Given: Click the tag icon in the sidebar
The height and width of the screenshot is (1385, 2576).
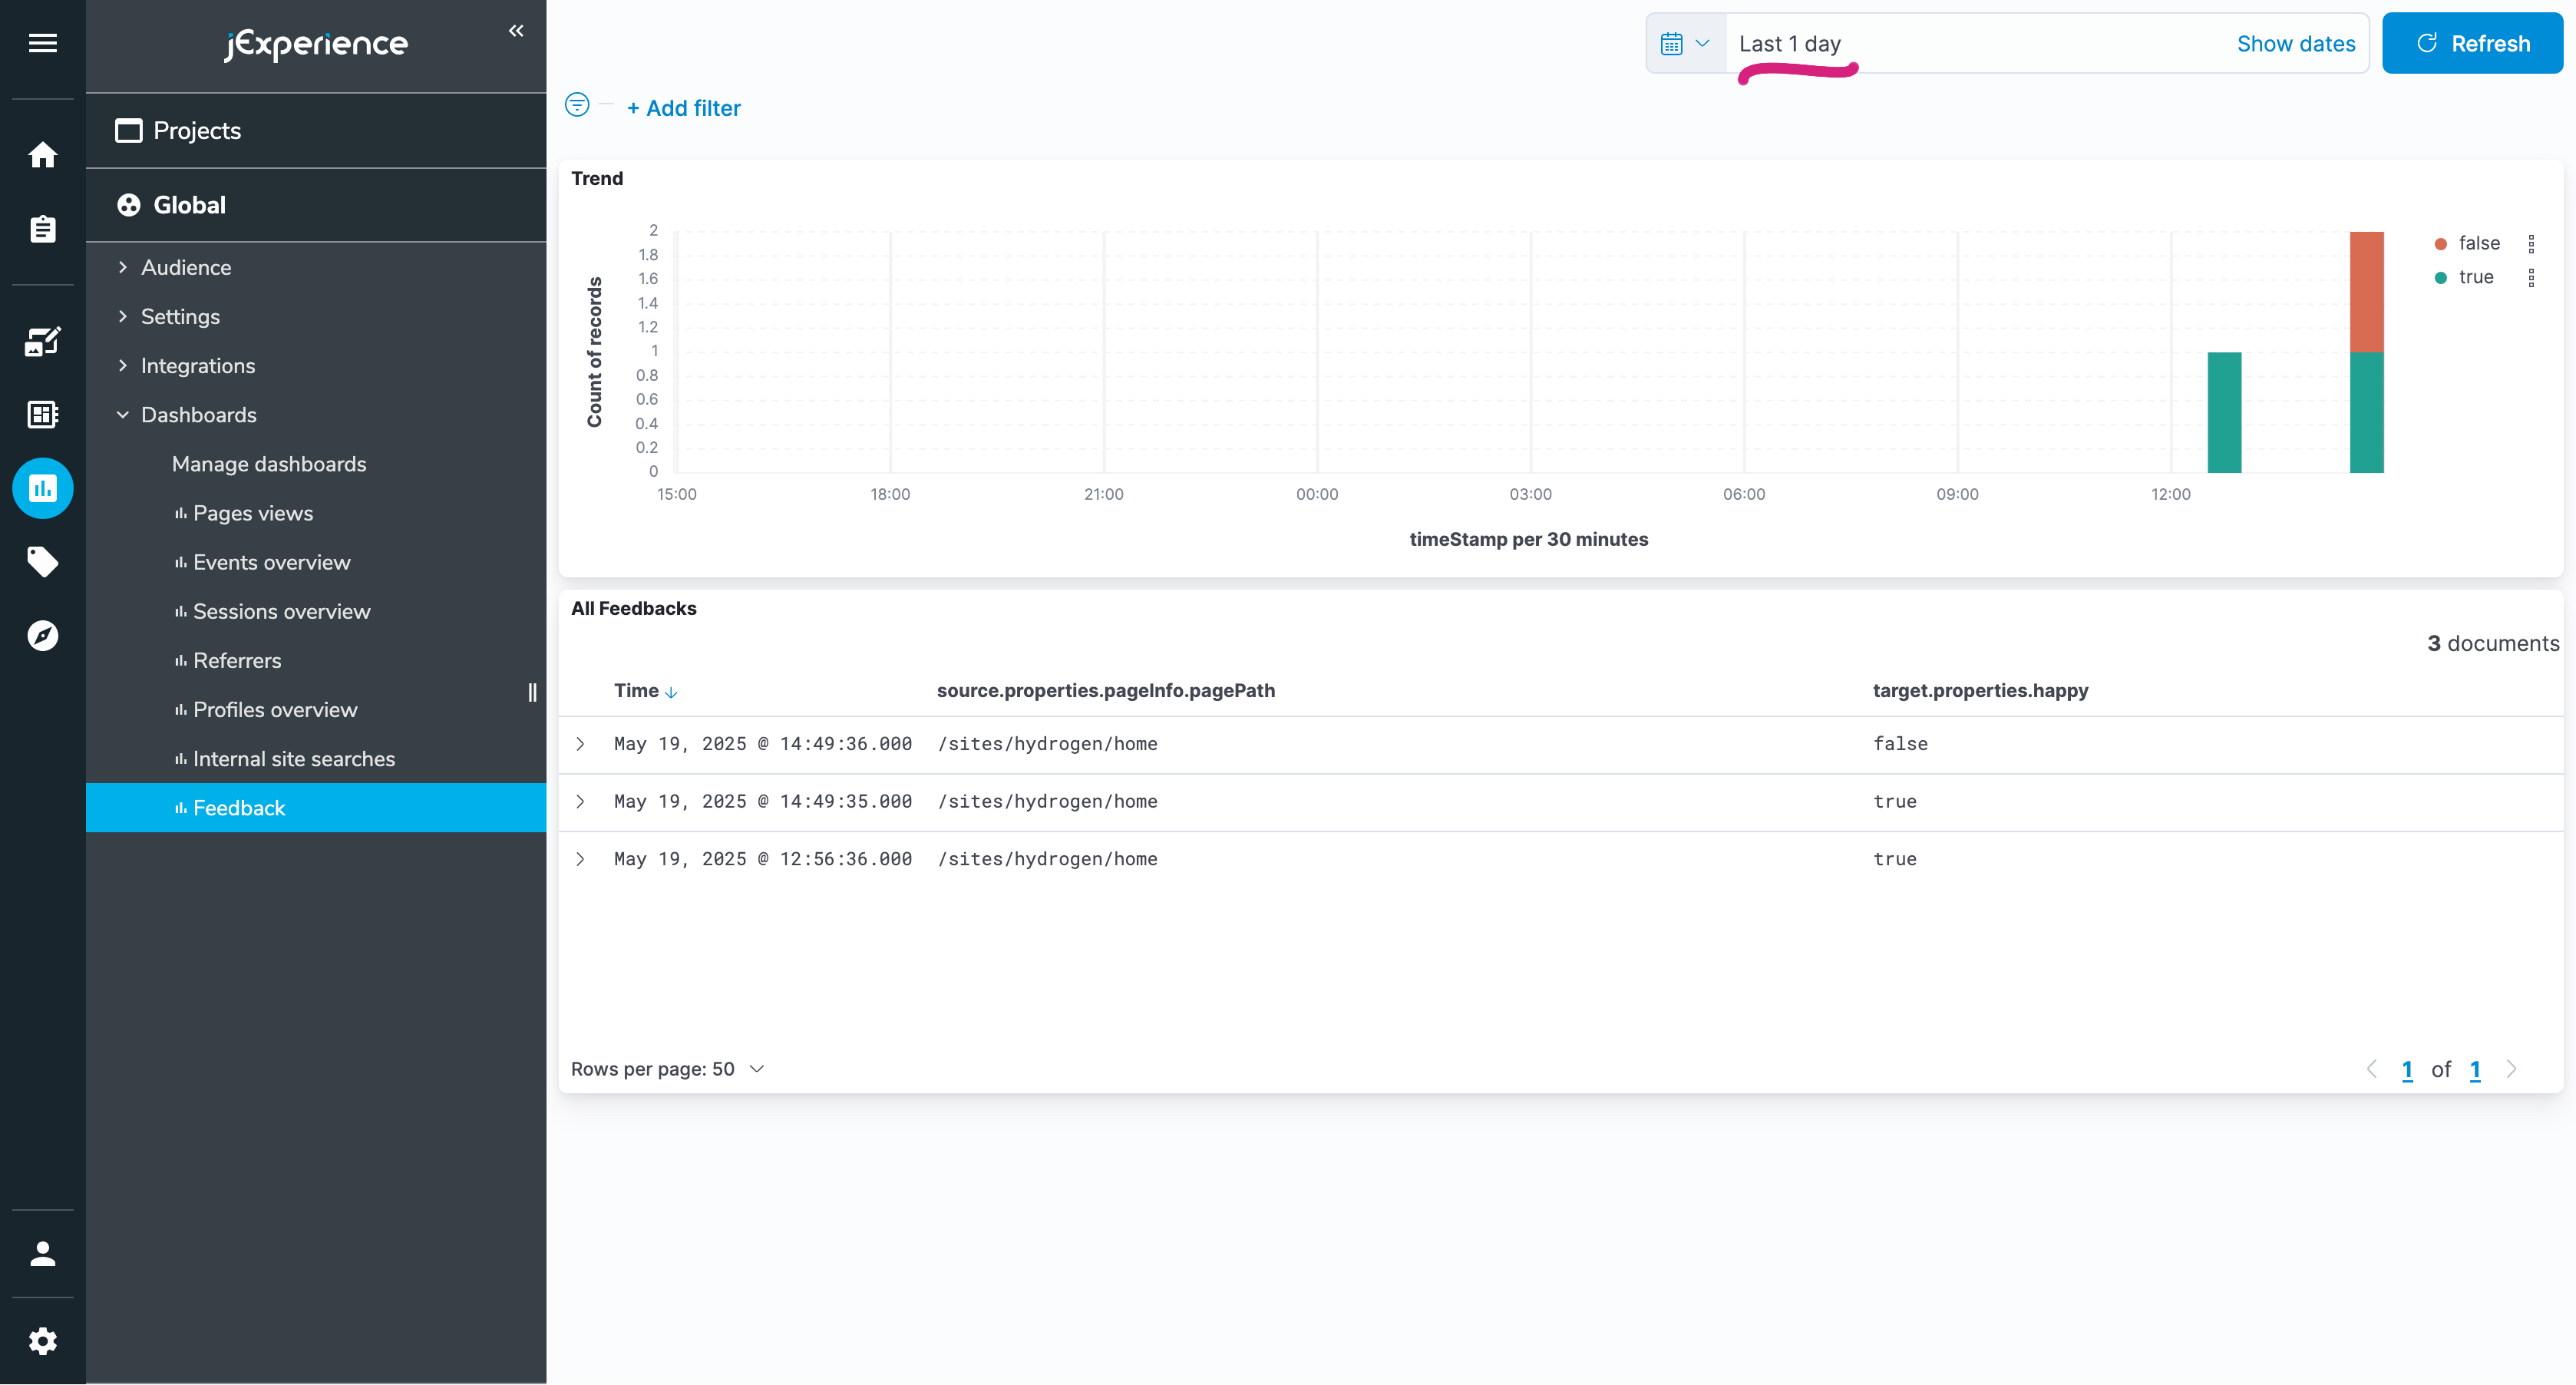Looking at the screenshot, I should 42,562.
